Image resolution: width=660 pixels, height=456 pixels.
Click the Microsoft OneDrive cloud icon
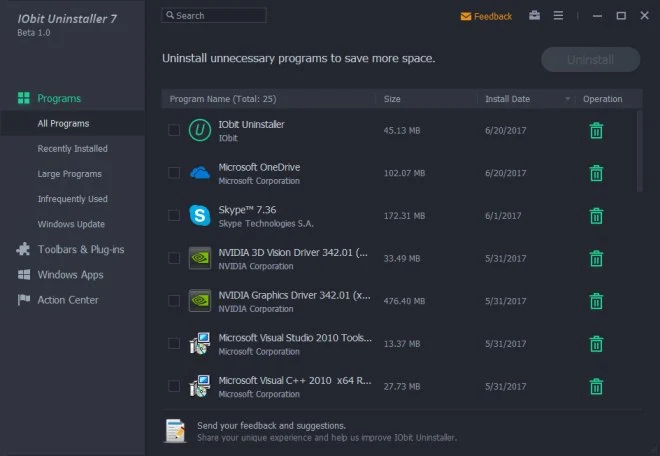[200, 173]
